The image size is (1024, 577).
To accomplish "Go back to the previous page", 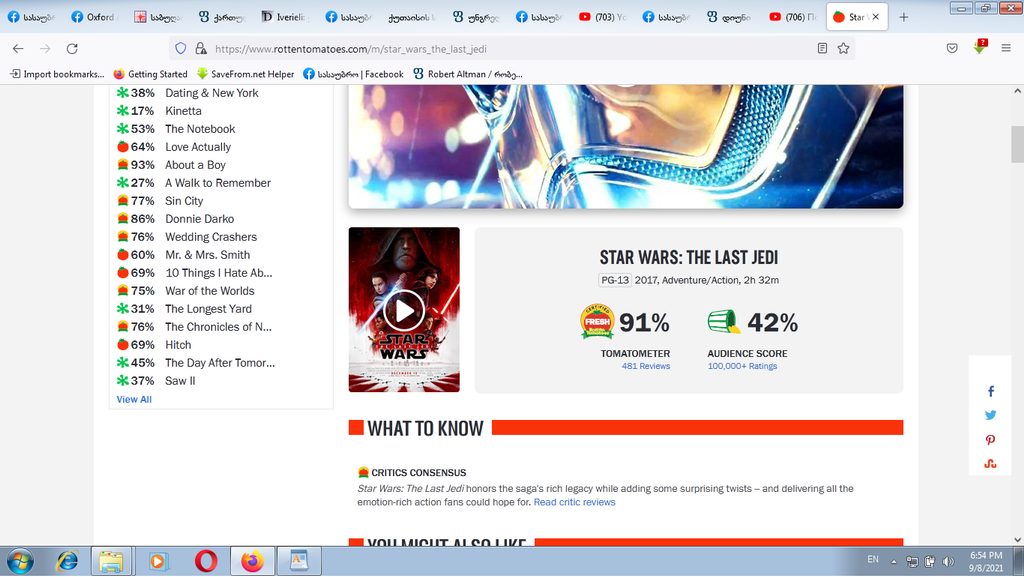I will (x=18, y=48).
